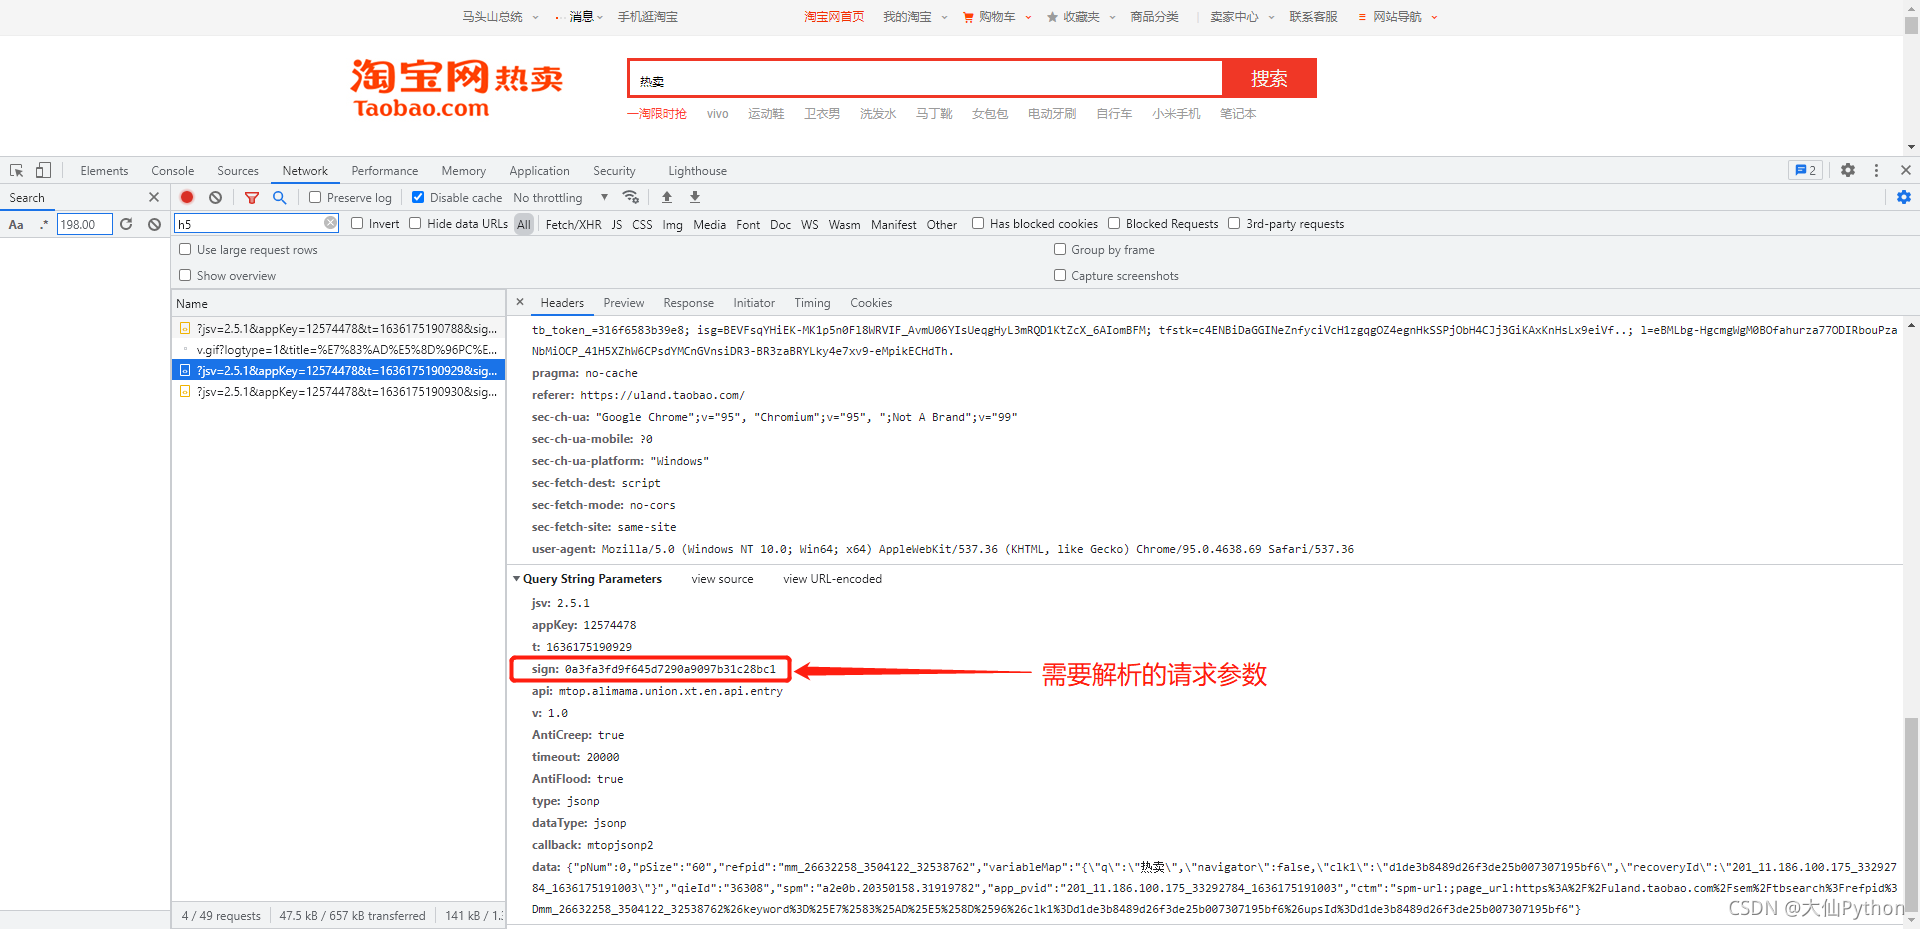Tick the Invert filter checkbox

click(357, 223)
